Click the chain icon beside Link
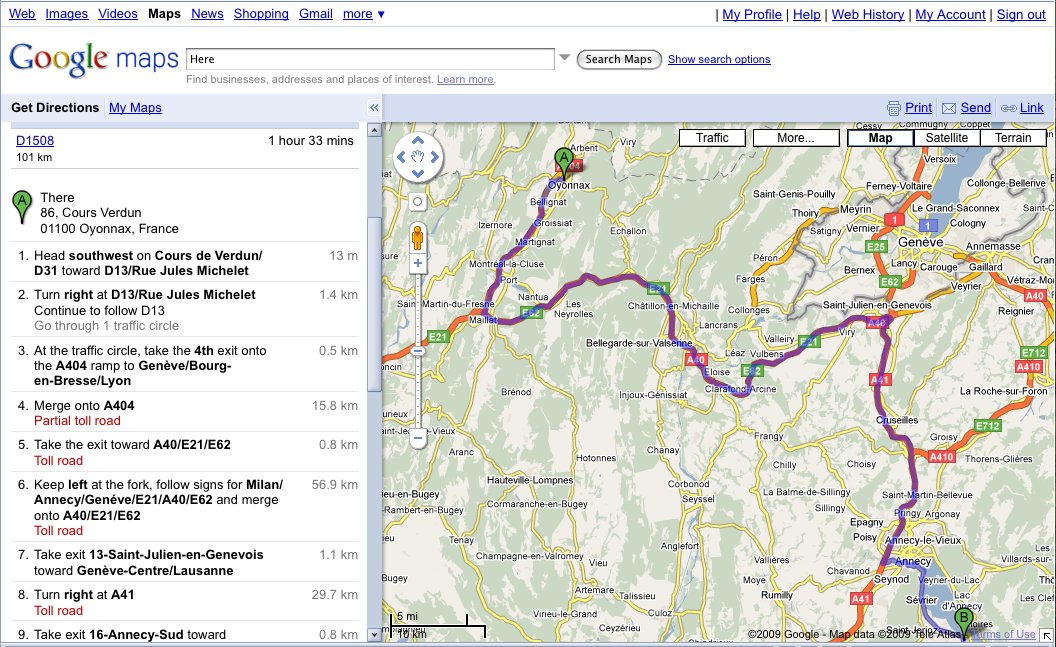Image resolution: width=1056 pixels, height=647 pixels. pyautogui.click(x=1009, y=108)
